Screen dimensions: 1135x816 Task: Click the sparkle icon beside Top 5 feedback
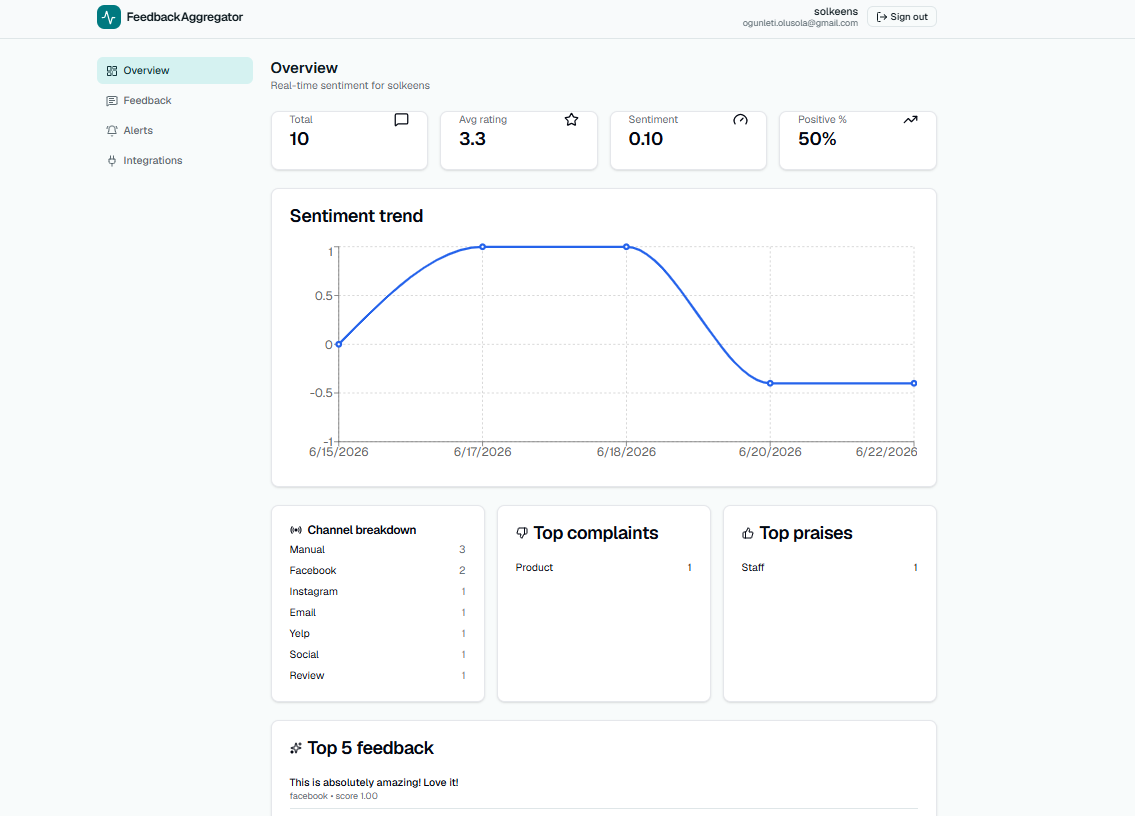[295, 748]
